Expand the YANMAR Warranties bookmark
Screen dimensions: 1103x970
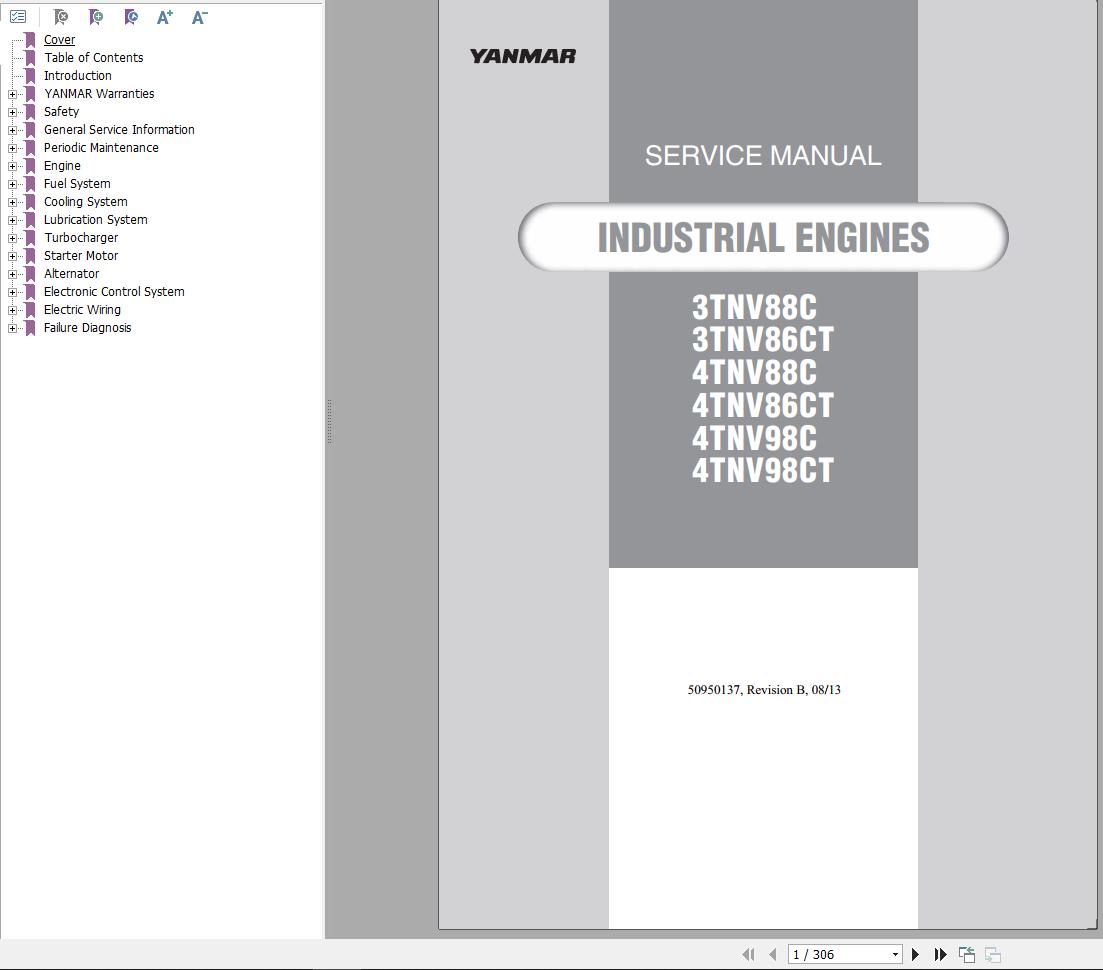(12, 94)
